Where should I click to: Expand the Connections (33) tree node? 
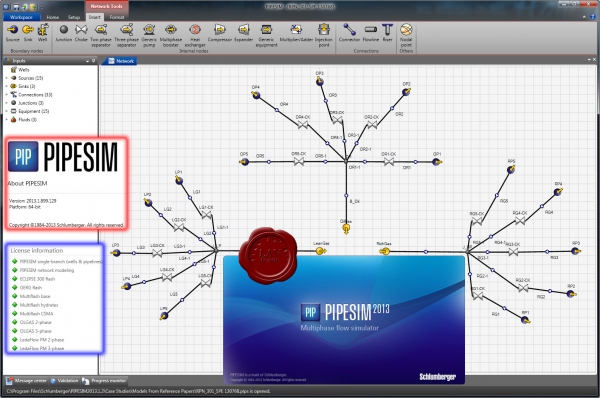[6, 95]
